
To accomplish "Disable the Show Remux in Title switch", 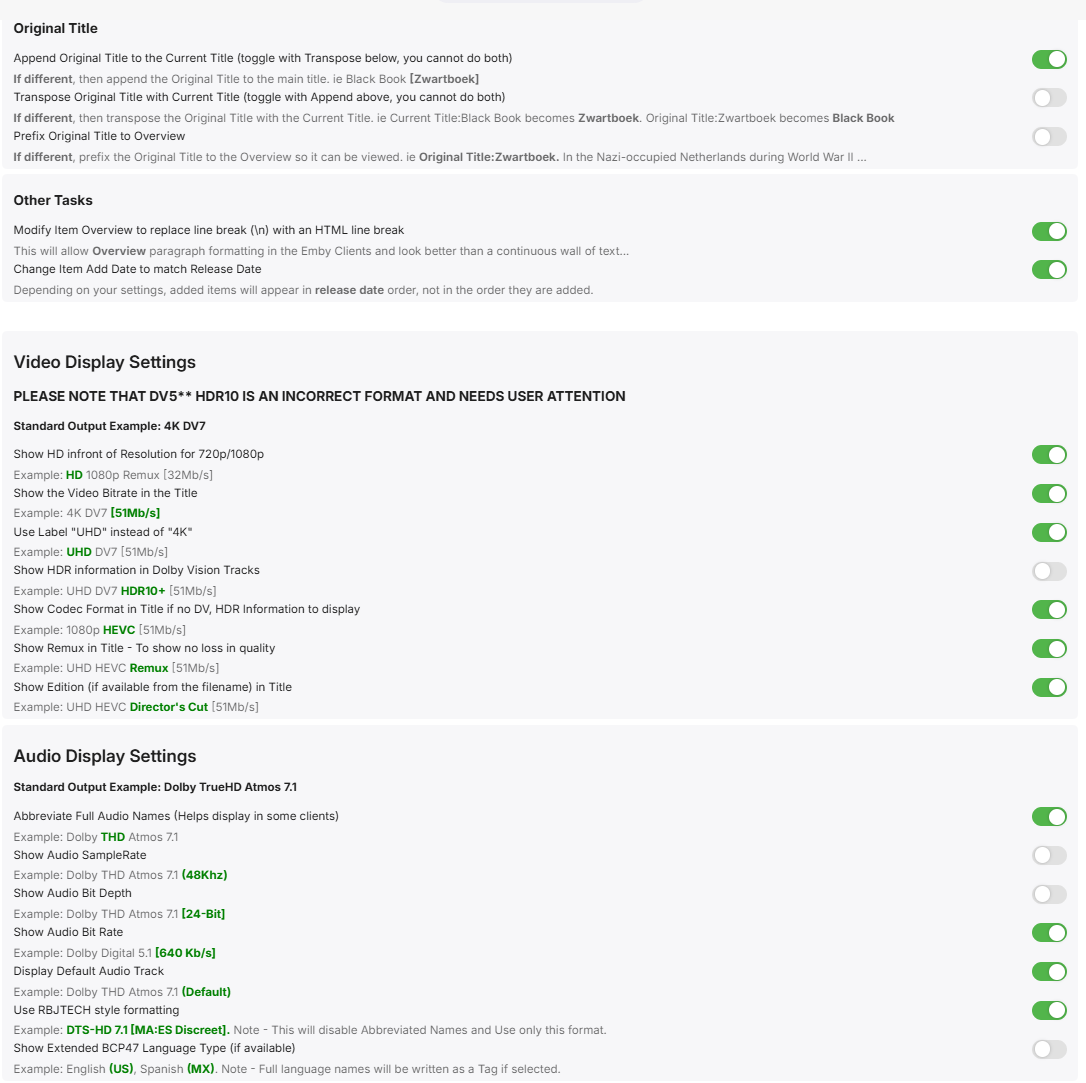I will tap(1049, 649).
